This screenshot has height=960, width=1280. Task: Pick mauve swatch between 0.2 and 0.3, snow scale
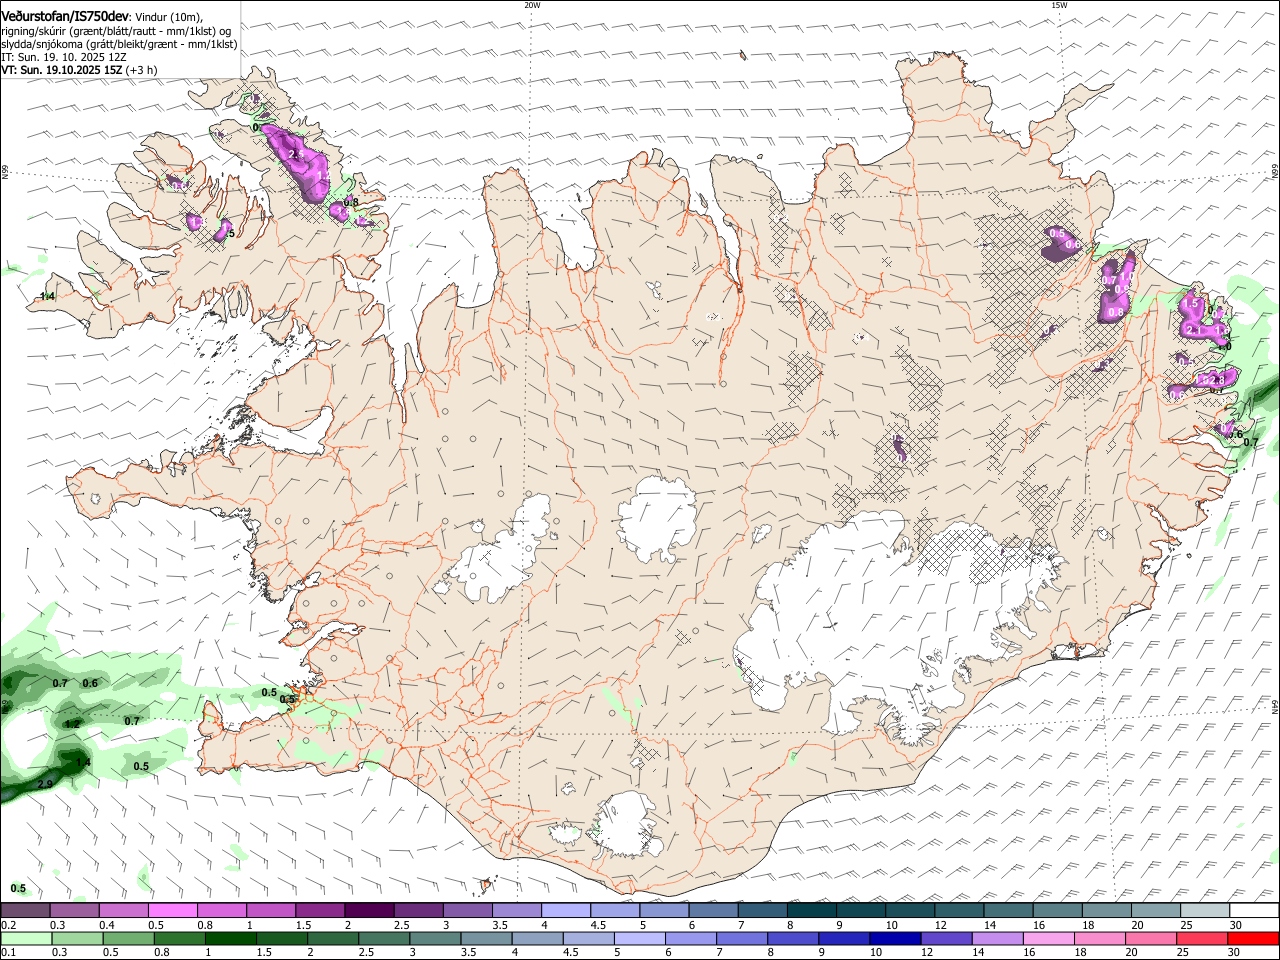coord(25,911)
